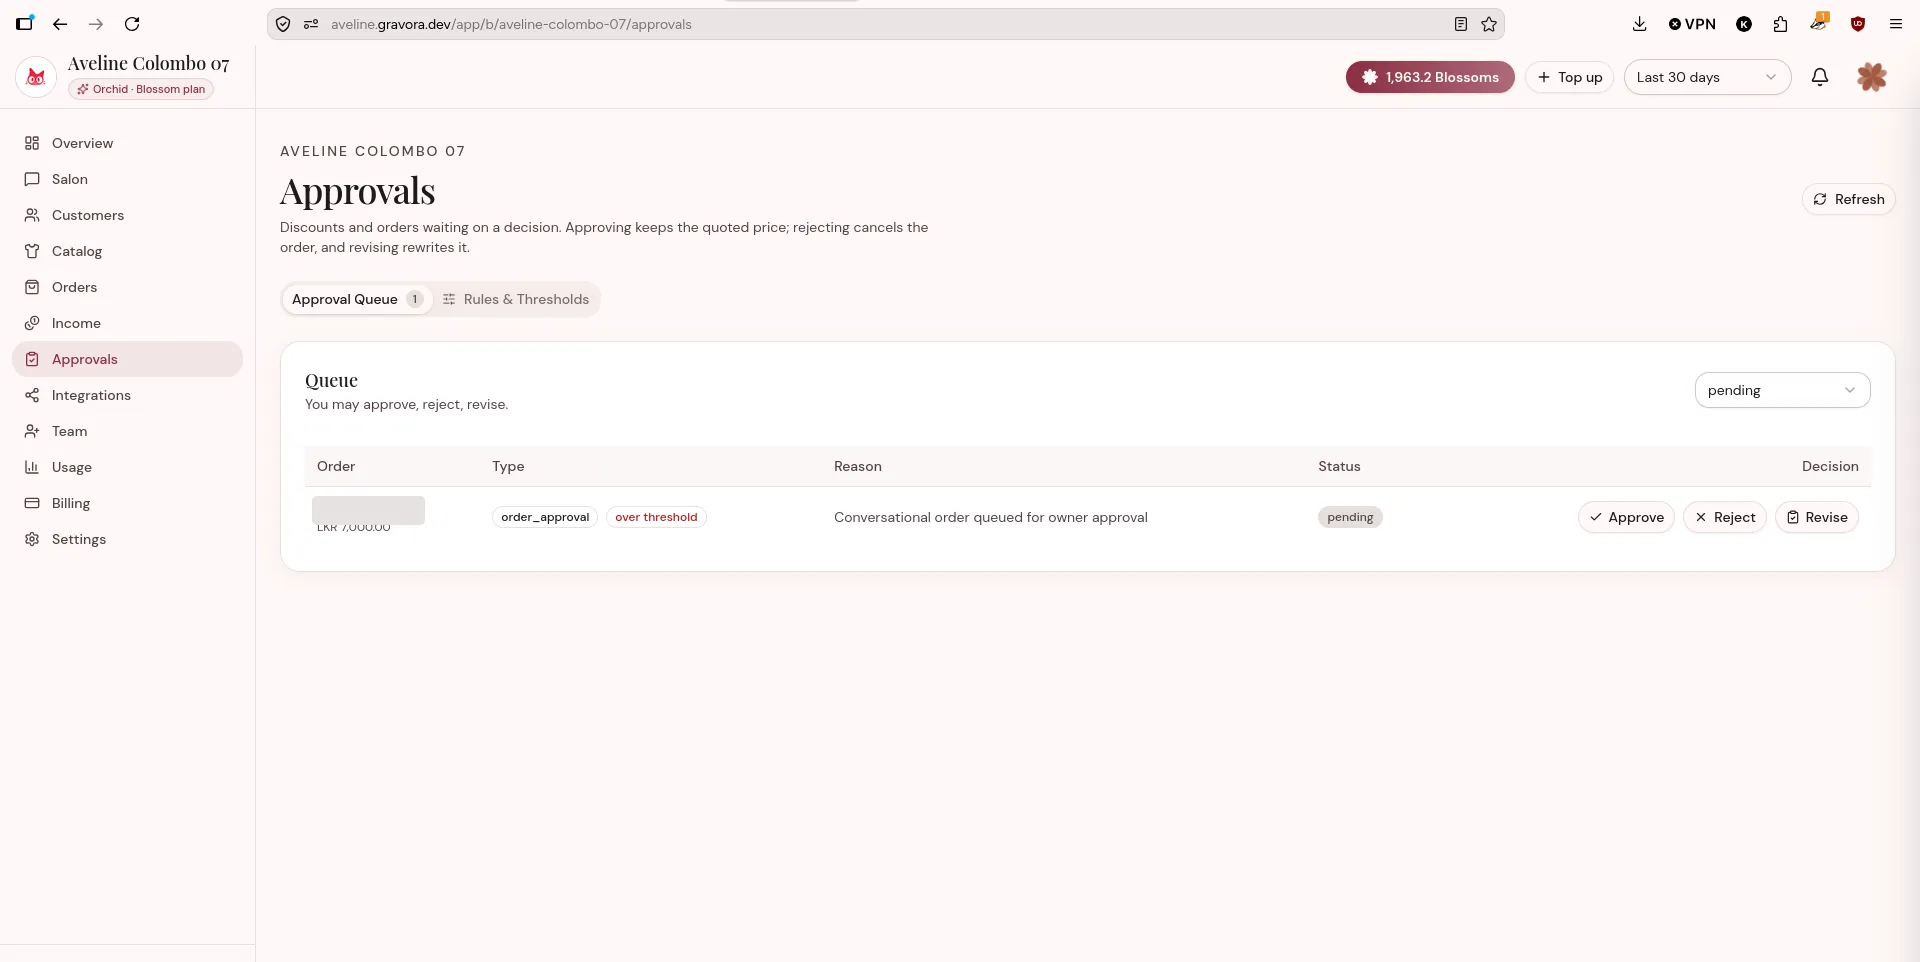Click the site security shield icon
This screenshot has width=1920, height=962.
click(x=283, y=24)
